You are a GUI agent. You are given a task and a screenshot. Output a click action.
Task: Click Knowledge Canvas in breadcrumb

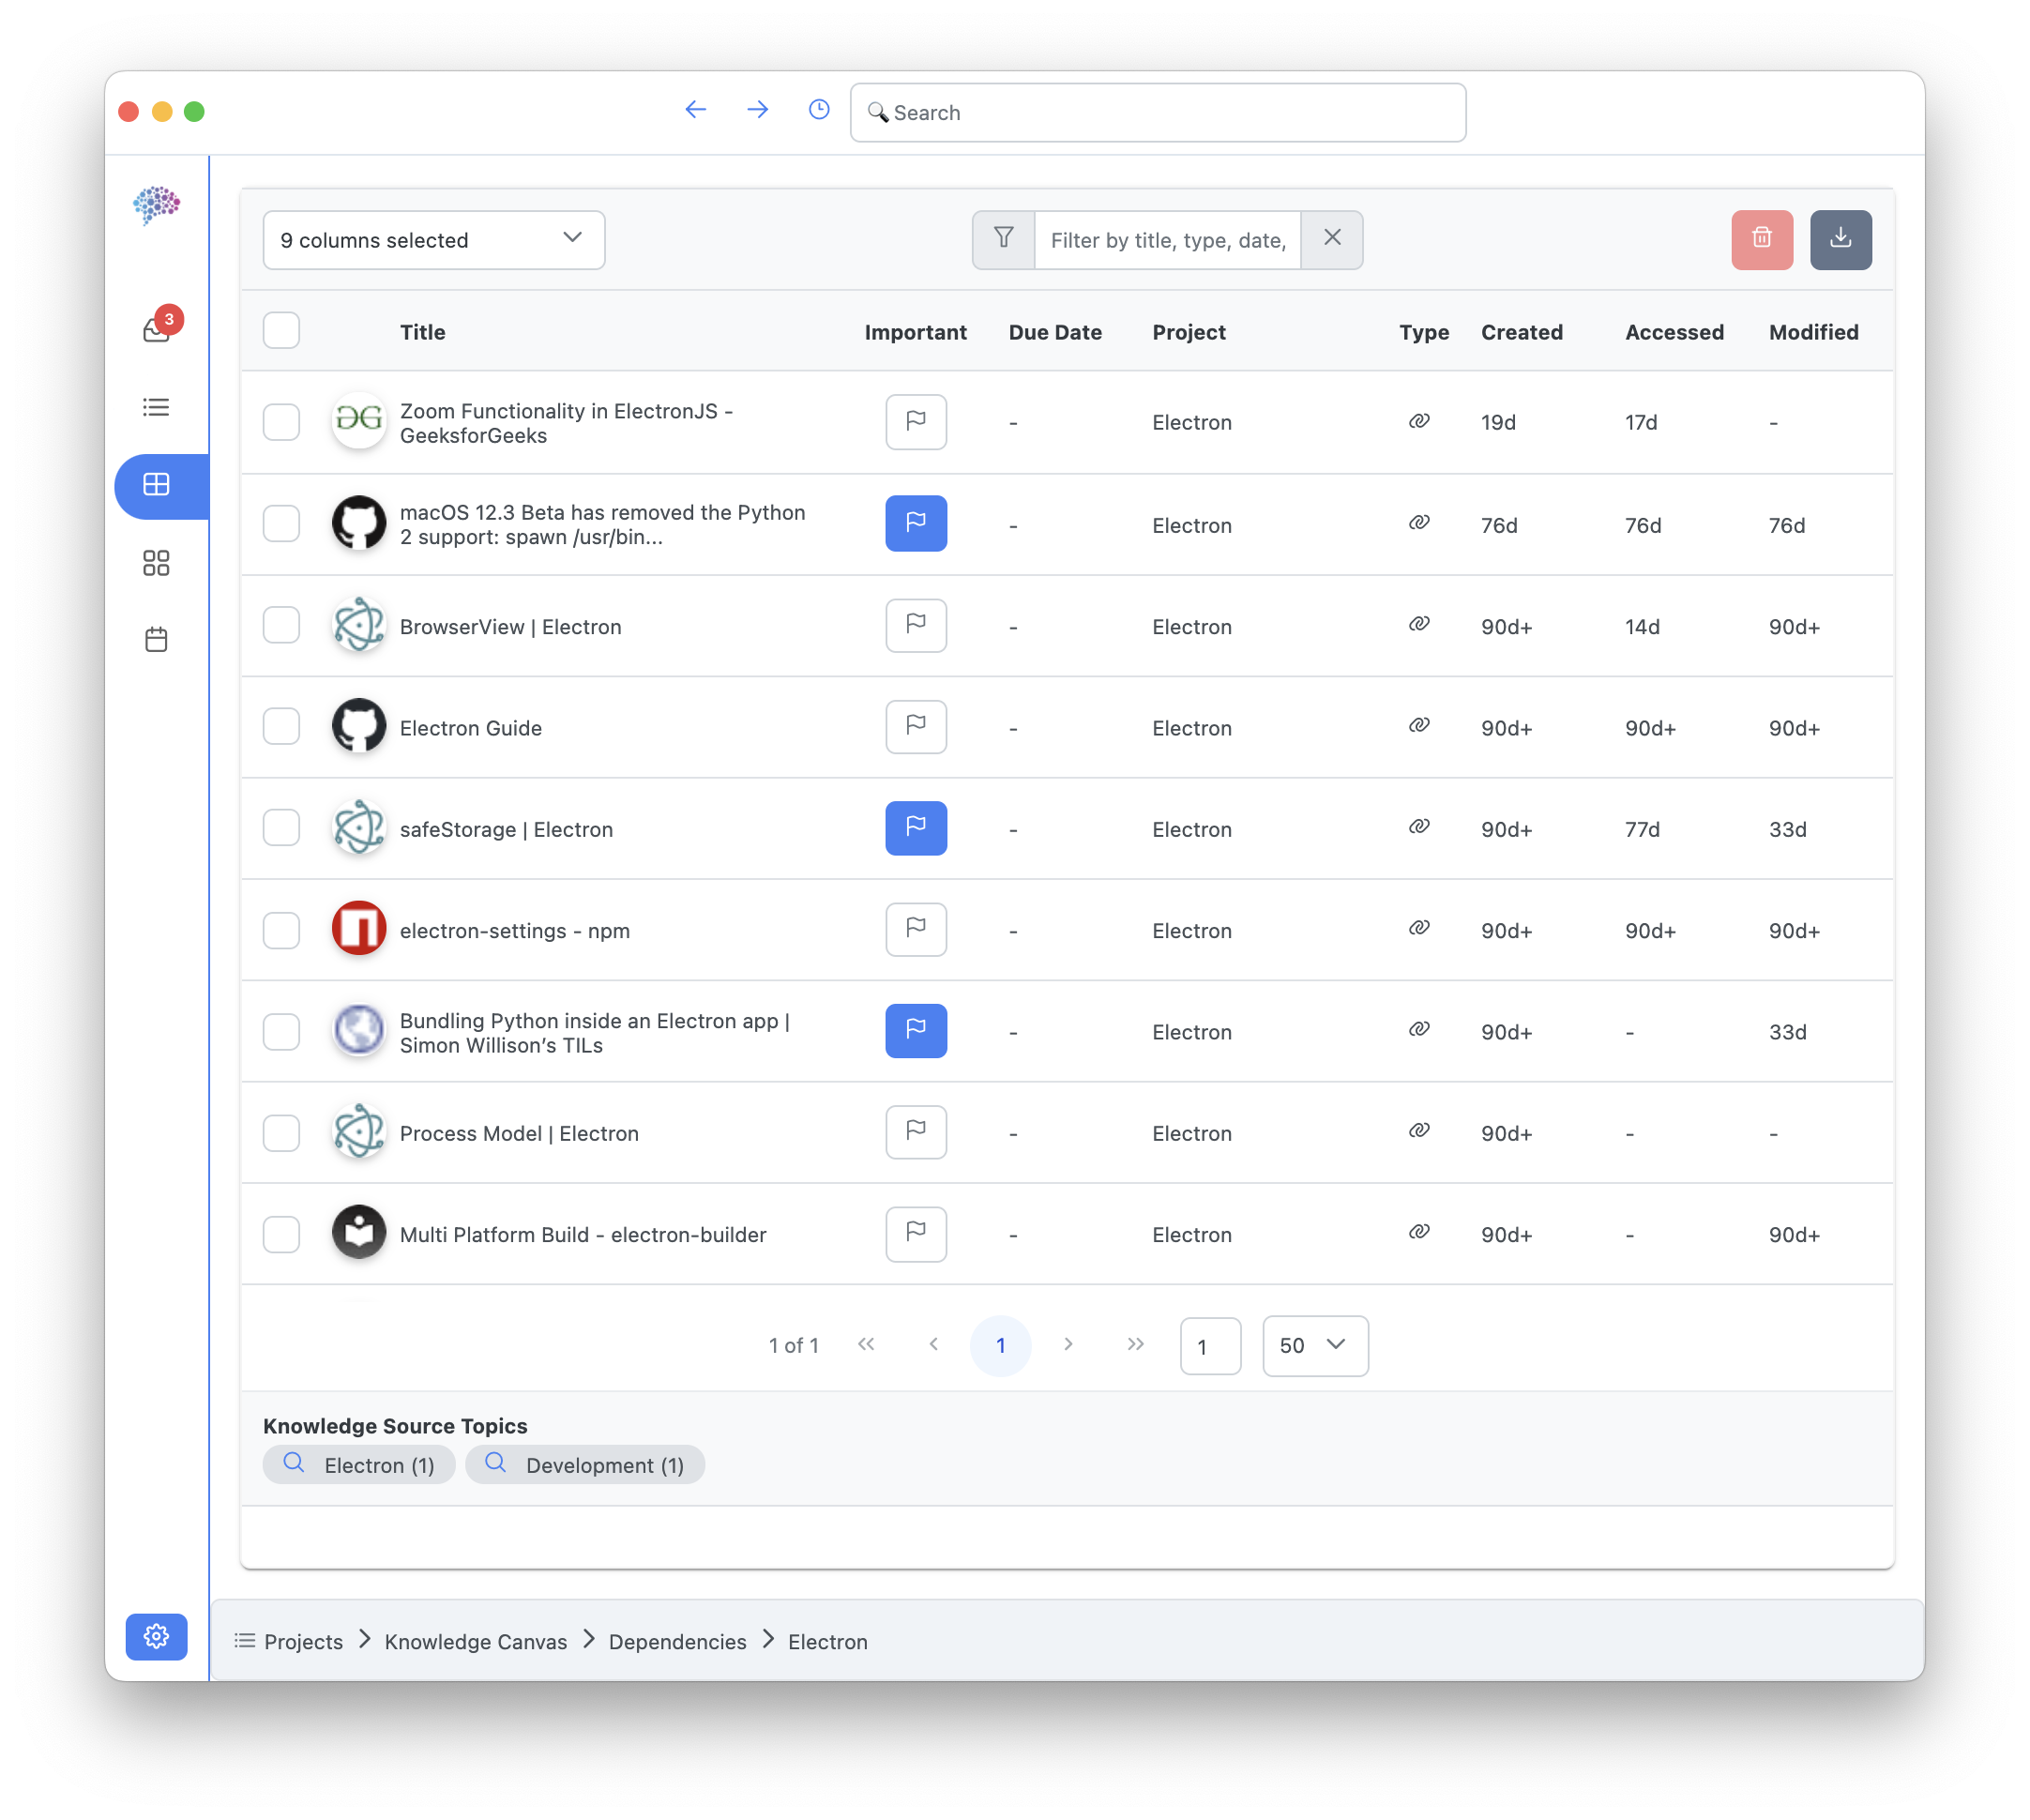475,1641
